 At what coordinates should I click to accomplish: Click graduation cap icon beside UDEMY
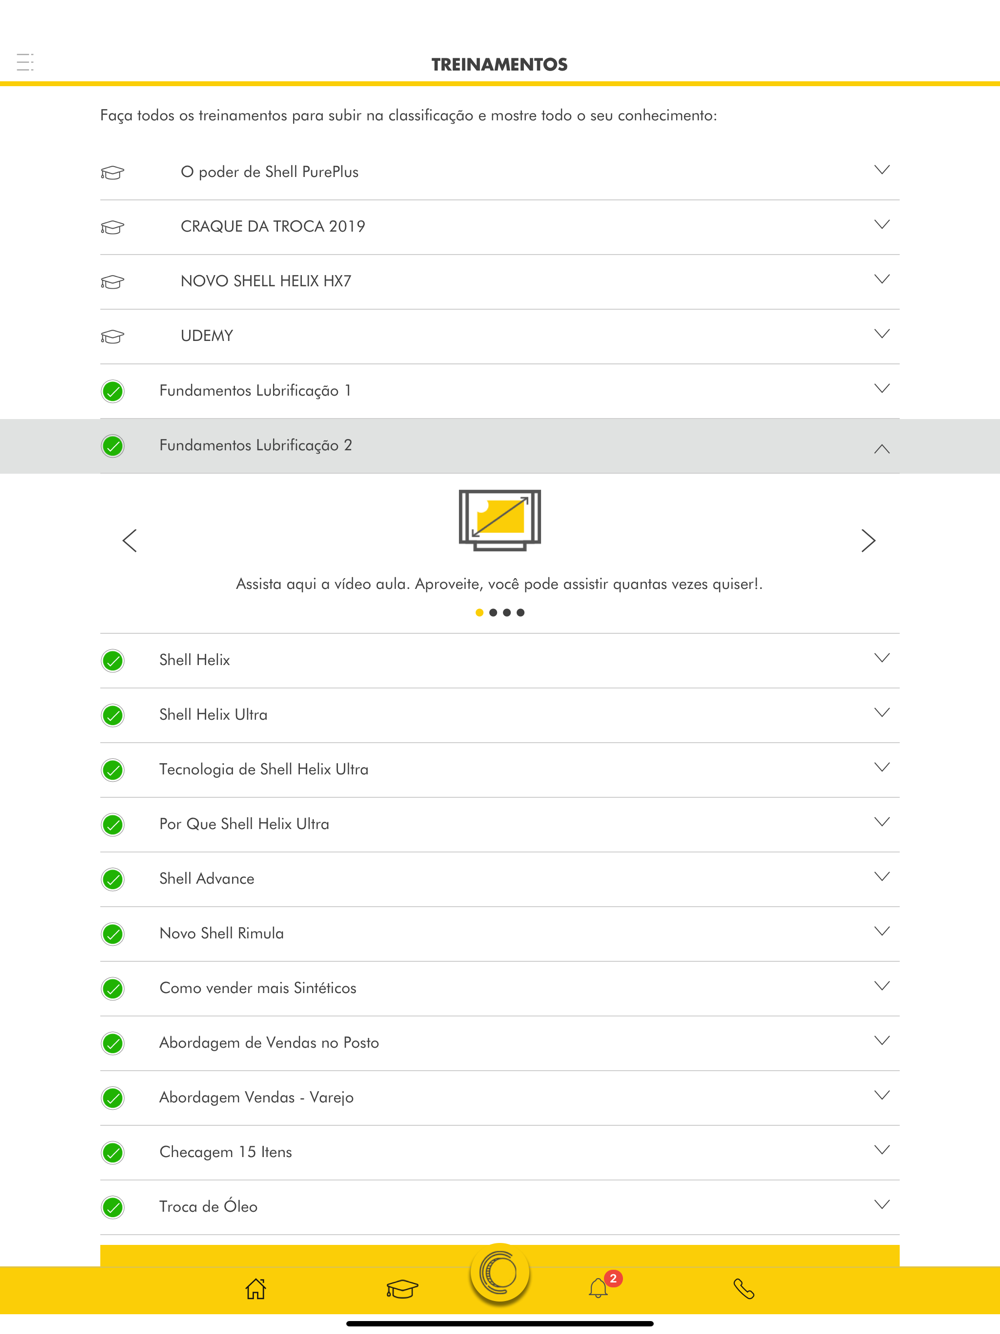(113, 336)
